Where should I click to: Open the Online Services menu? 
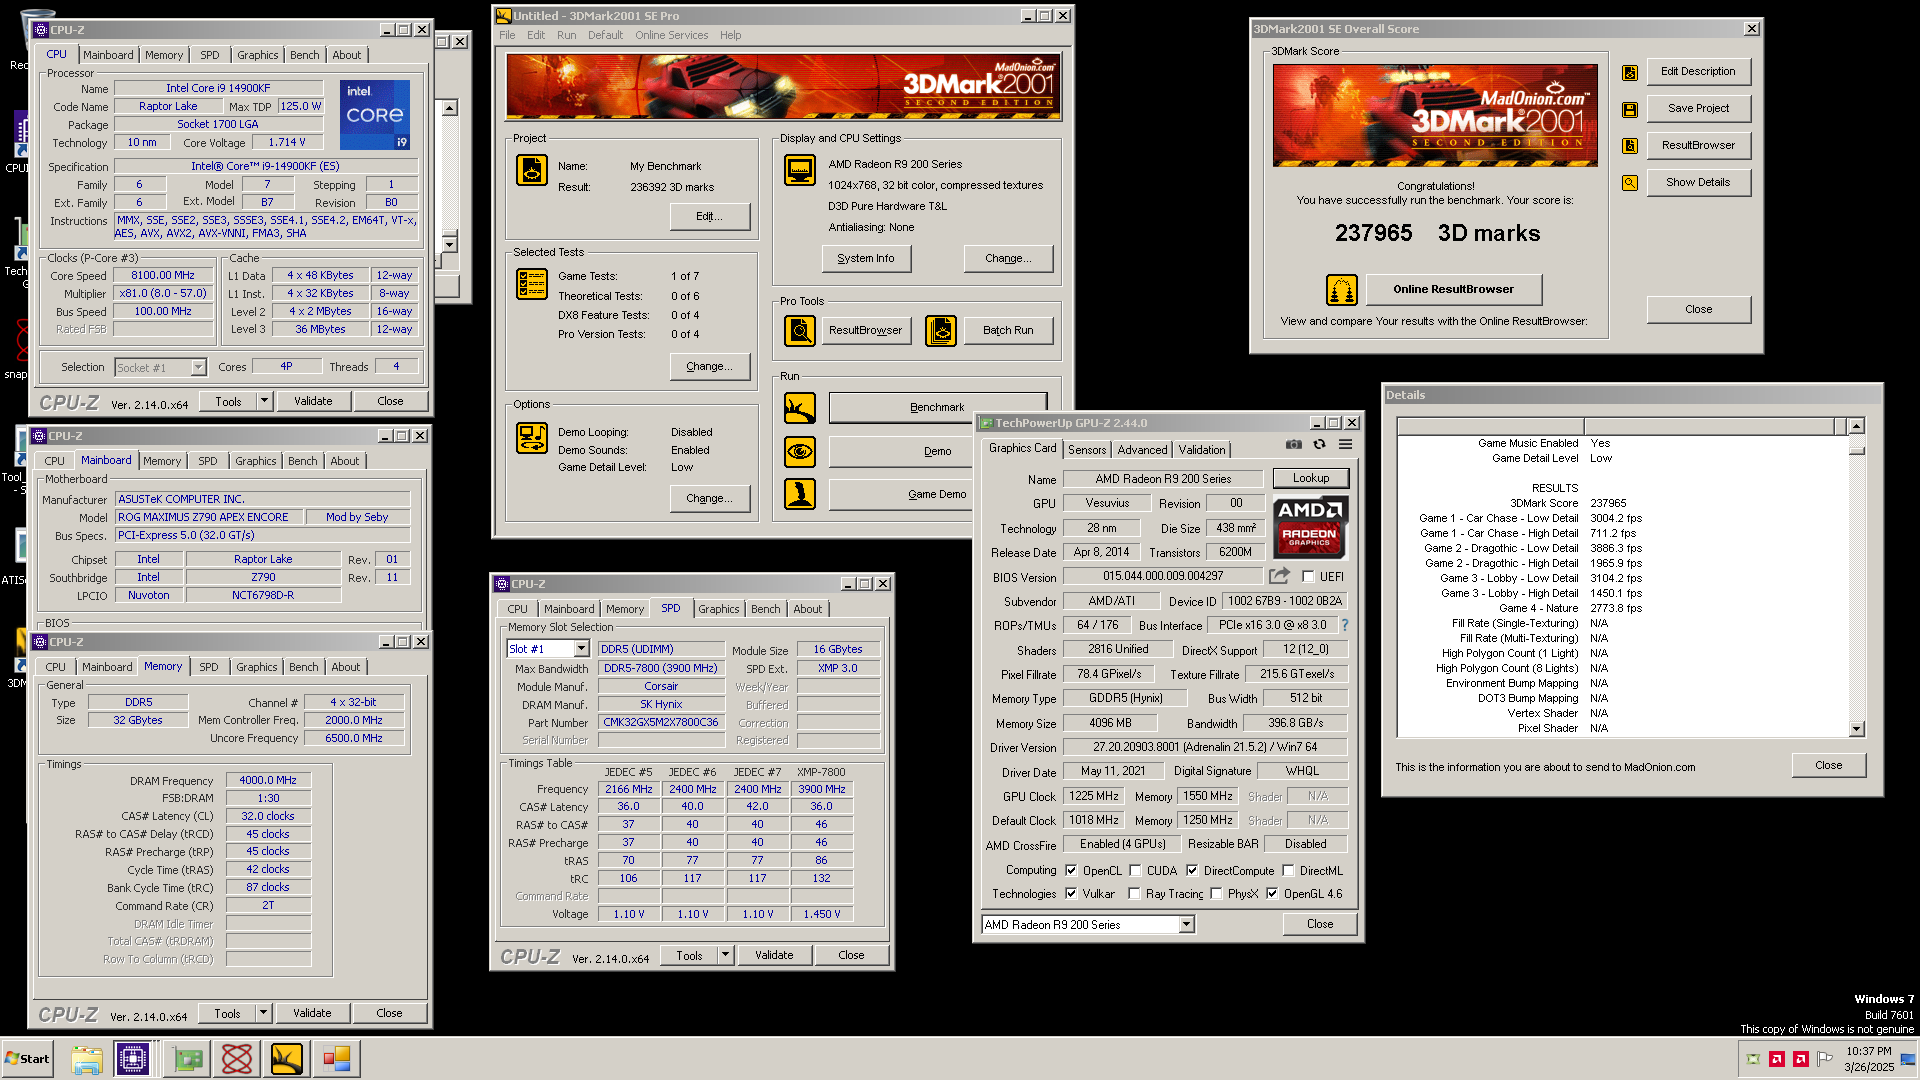coord(671,35)
